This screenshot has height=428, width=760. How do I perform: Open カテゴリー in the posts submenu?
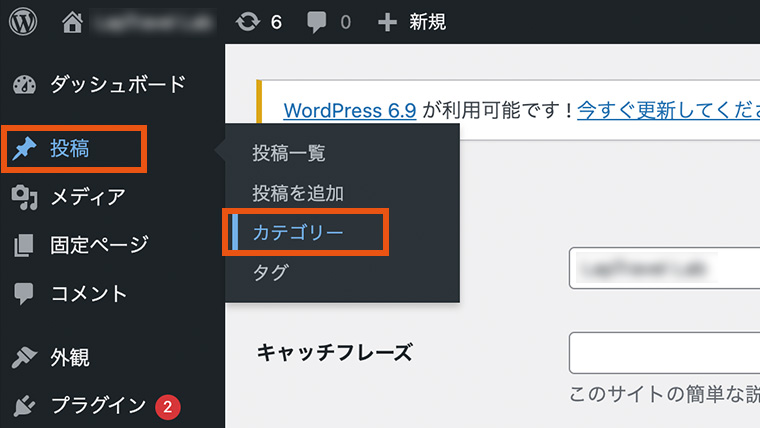point(298,232)
